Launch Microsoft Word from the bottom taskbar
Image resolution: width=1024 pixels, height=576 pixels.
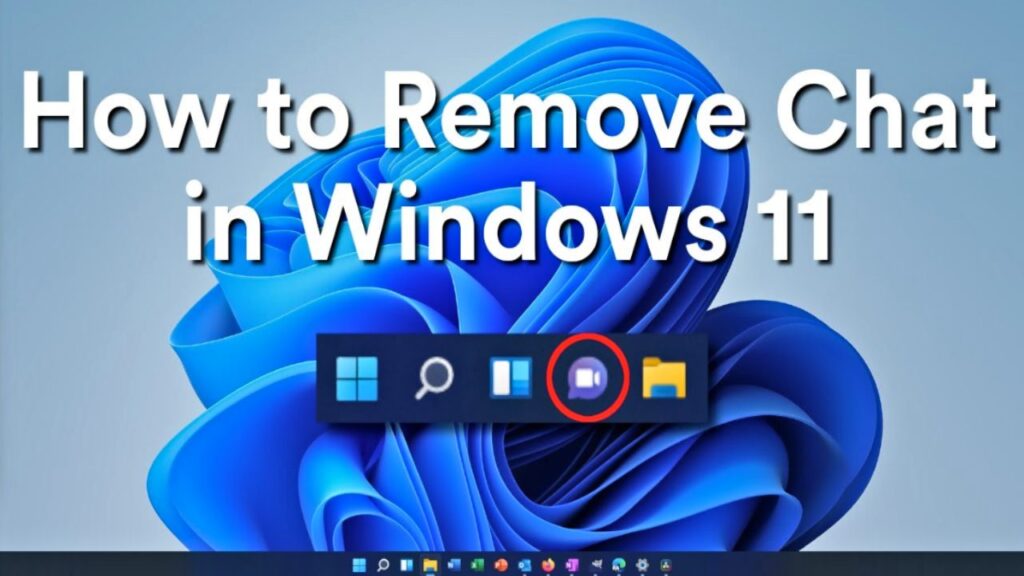[455, 563]
